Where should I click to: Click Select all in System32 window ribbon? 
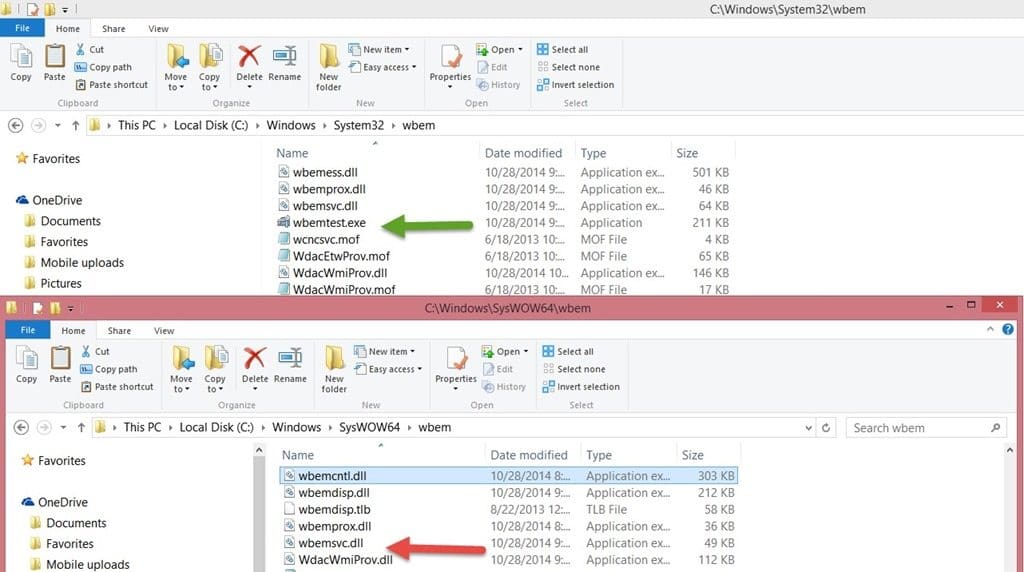pos(562,50)
